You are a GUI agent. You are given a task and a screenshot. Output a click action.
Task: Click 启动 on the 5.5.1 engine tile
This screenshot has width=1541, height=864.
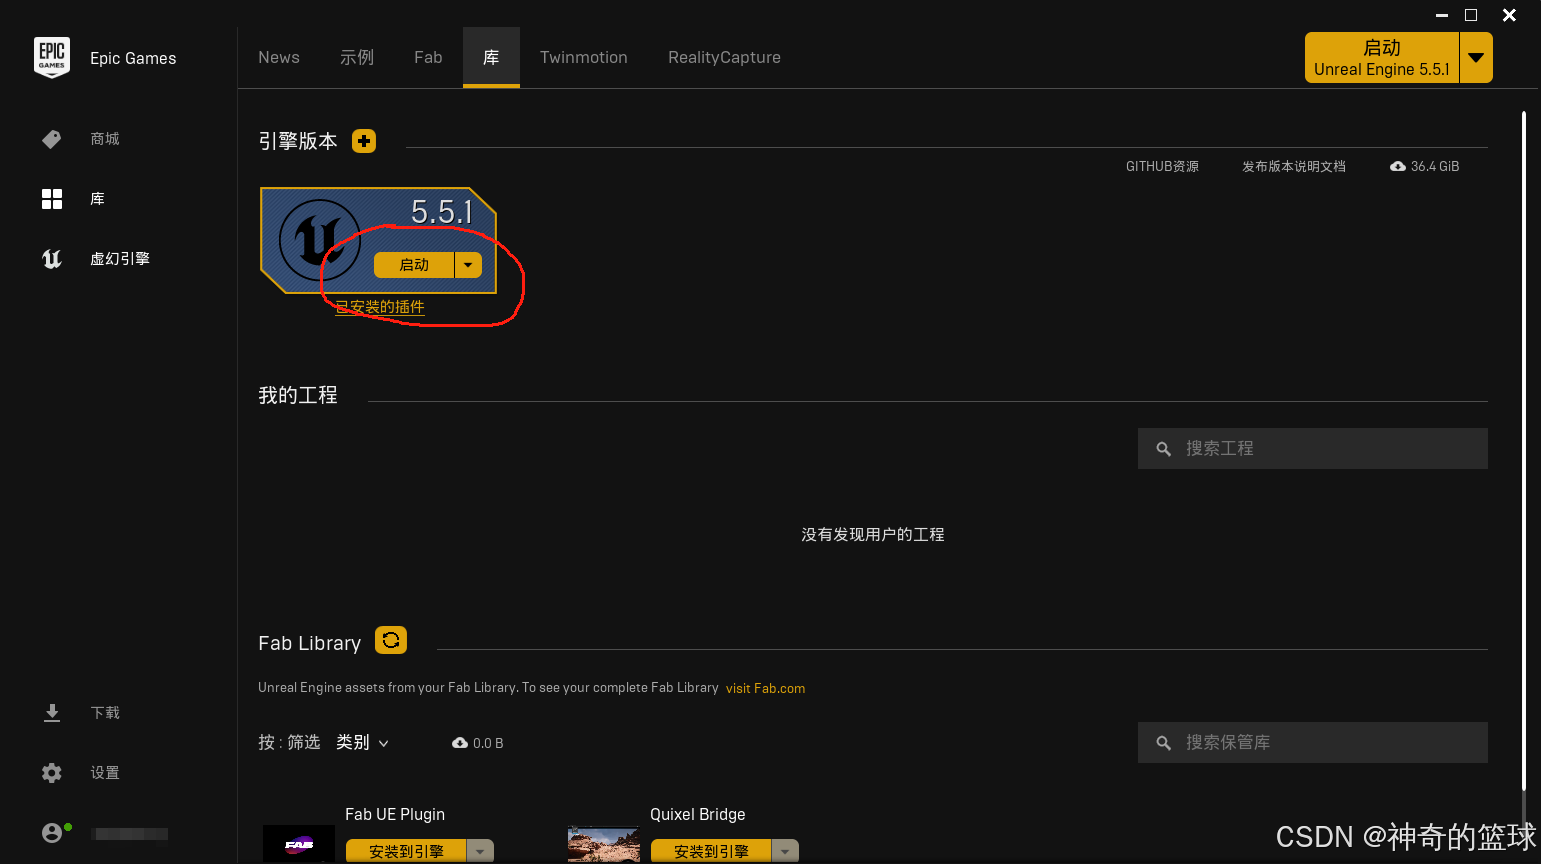point(414,265)
